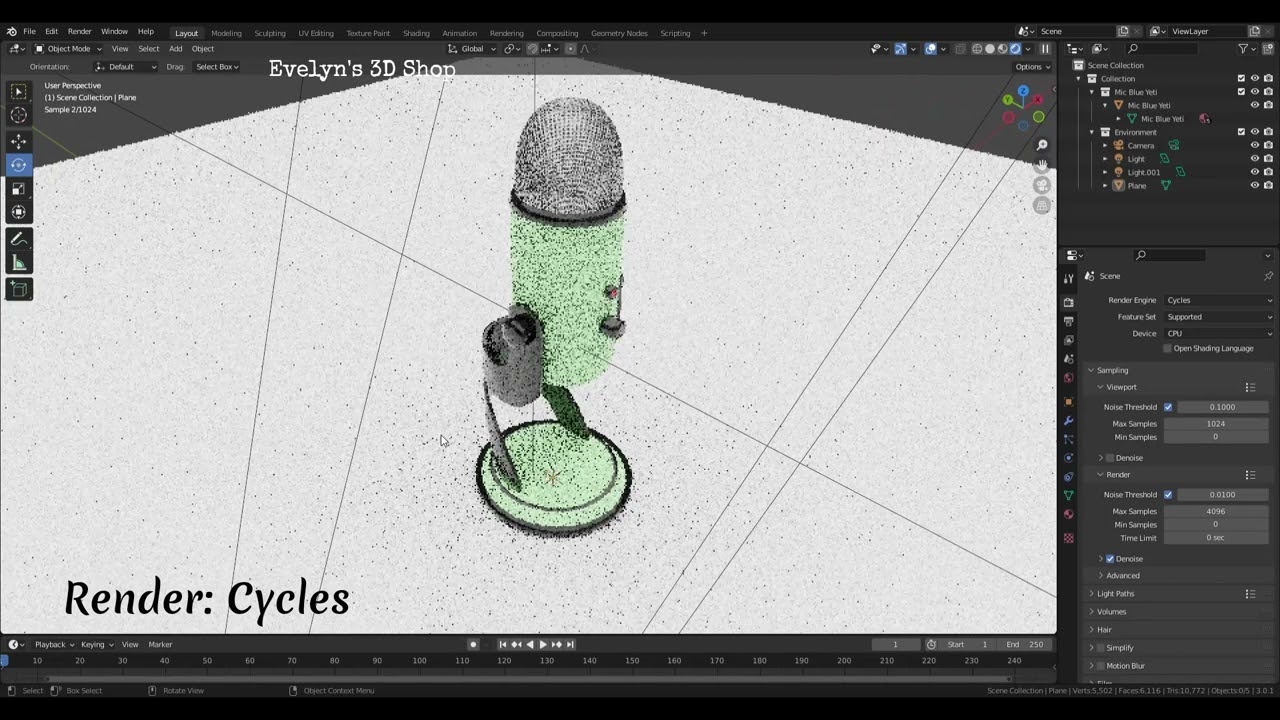Screen dimensions: 1280x720
Task: Open the Render menu in top bar
Action: pyautogui.click(x=79, y=32)
